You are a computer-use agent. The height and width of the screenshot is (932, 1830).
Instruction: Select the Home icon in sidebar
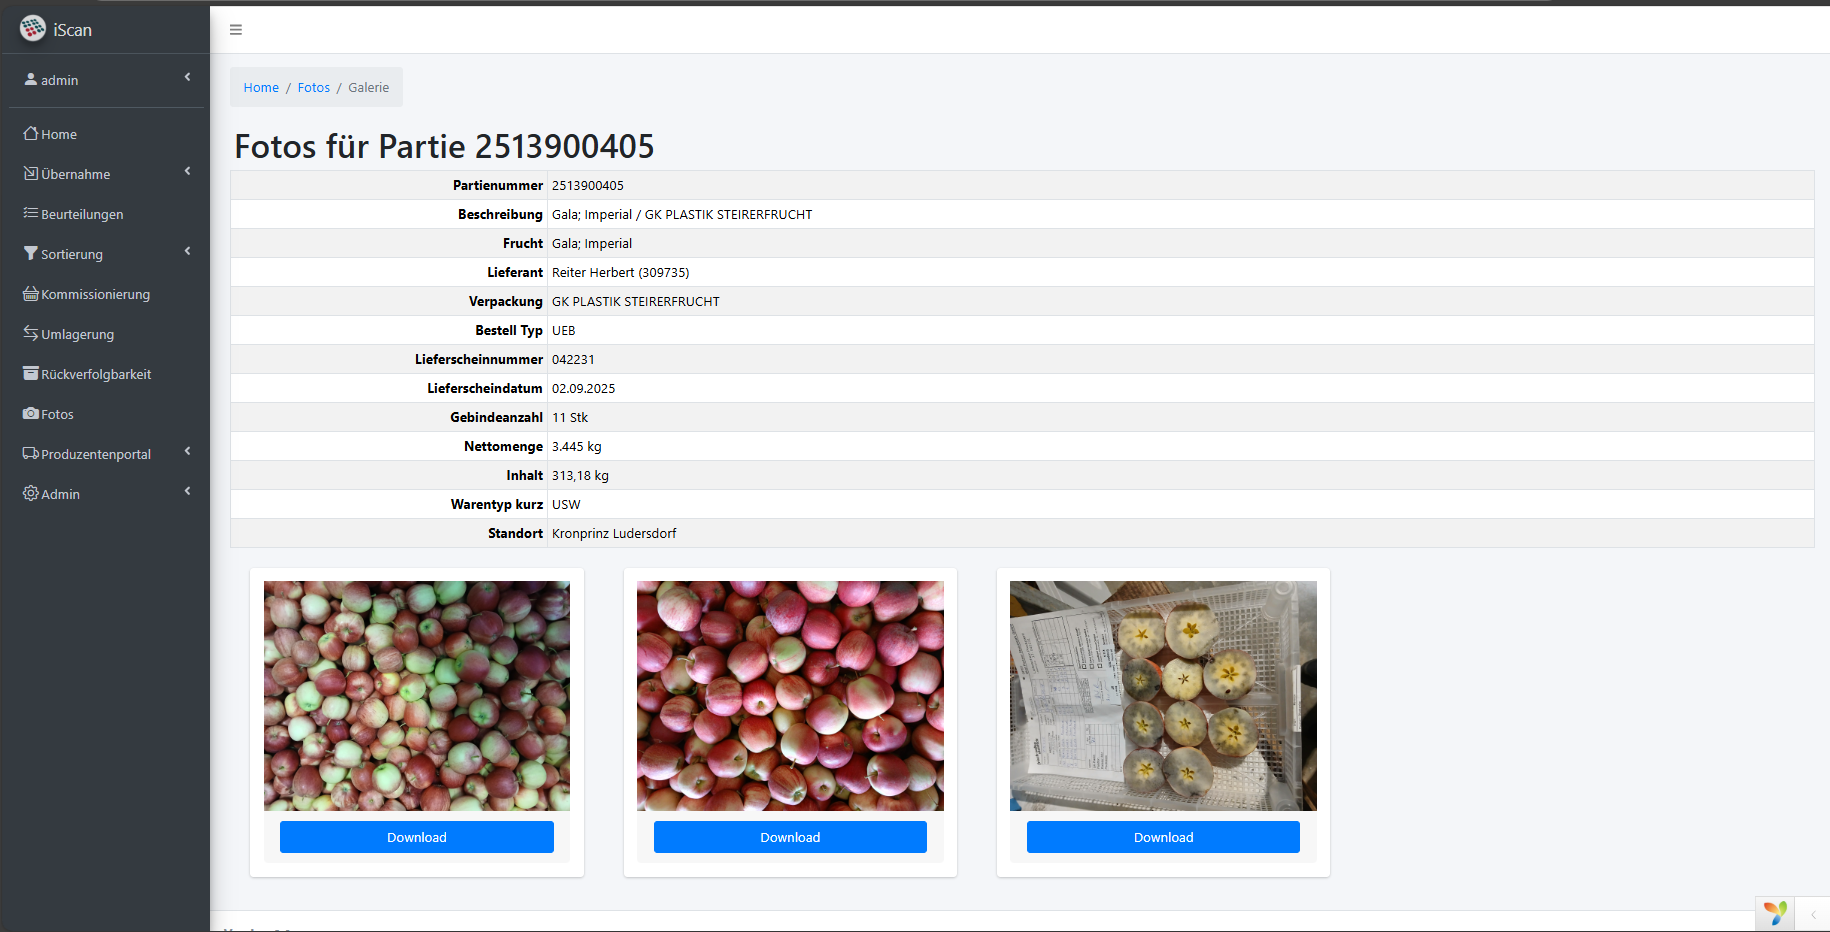click(x=31, y=133)
